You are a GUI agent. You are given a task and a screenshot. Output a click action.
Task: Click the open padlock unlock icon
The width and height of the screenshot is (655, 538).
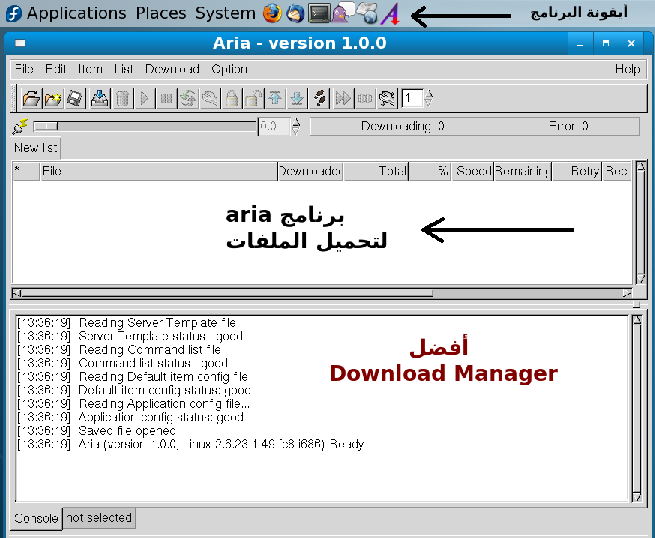(254, 99)
